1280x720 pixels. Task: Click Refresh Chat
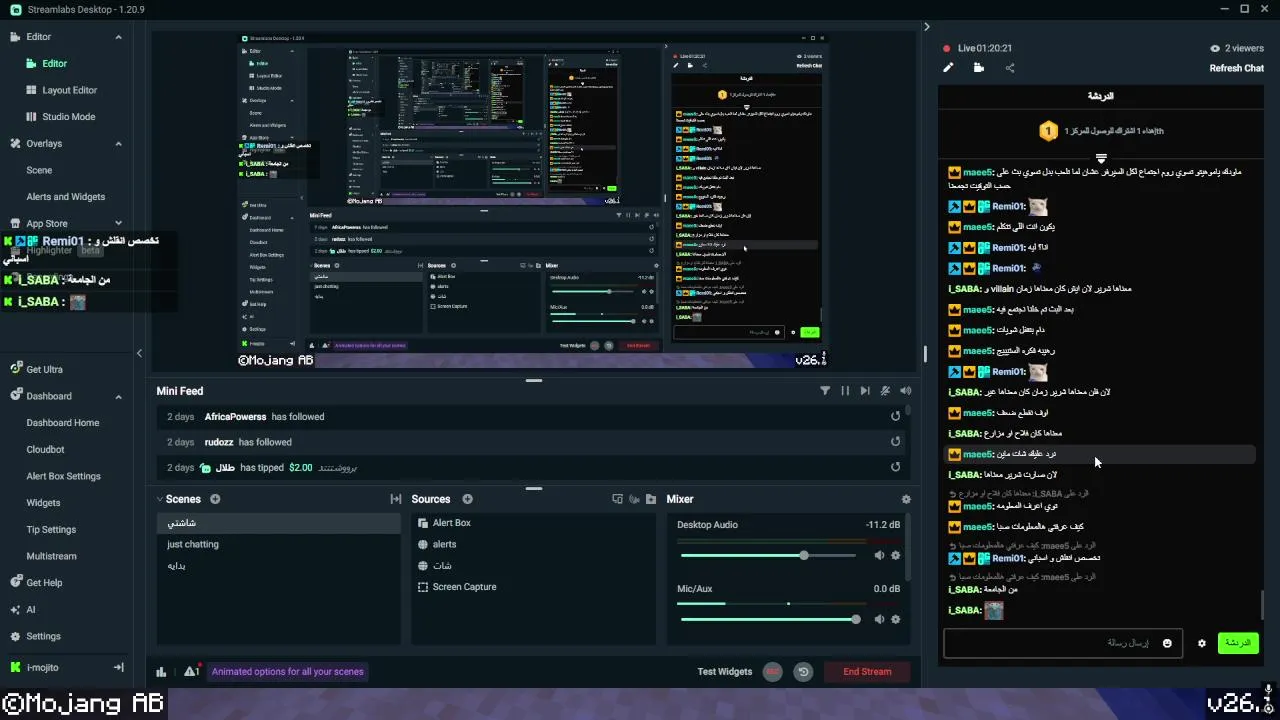pos(1237,68)
